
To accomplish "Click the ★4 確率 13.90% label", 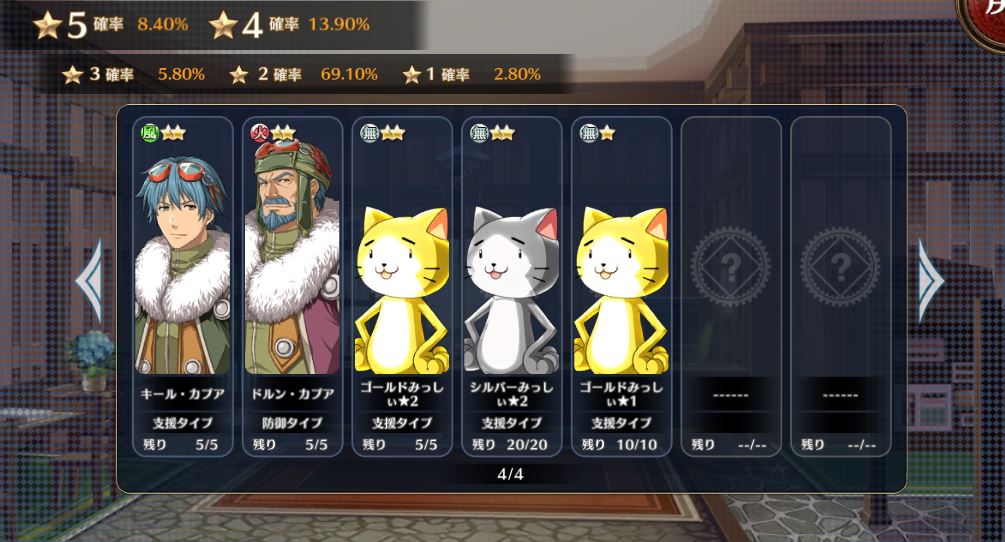I will [289, 24].
